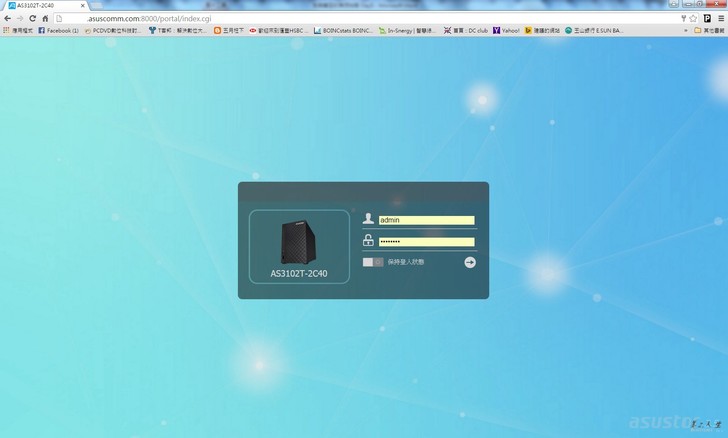Open the T-shaped icon bookmark
This screenshot has height=438, width=728.
tap(178, 30)
